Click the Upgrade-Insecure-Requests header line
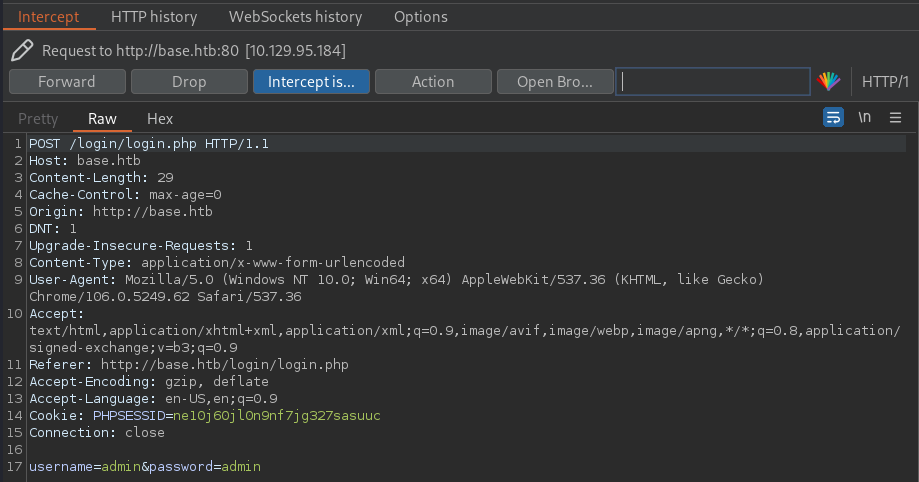 (x=141, y=246)
